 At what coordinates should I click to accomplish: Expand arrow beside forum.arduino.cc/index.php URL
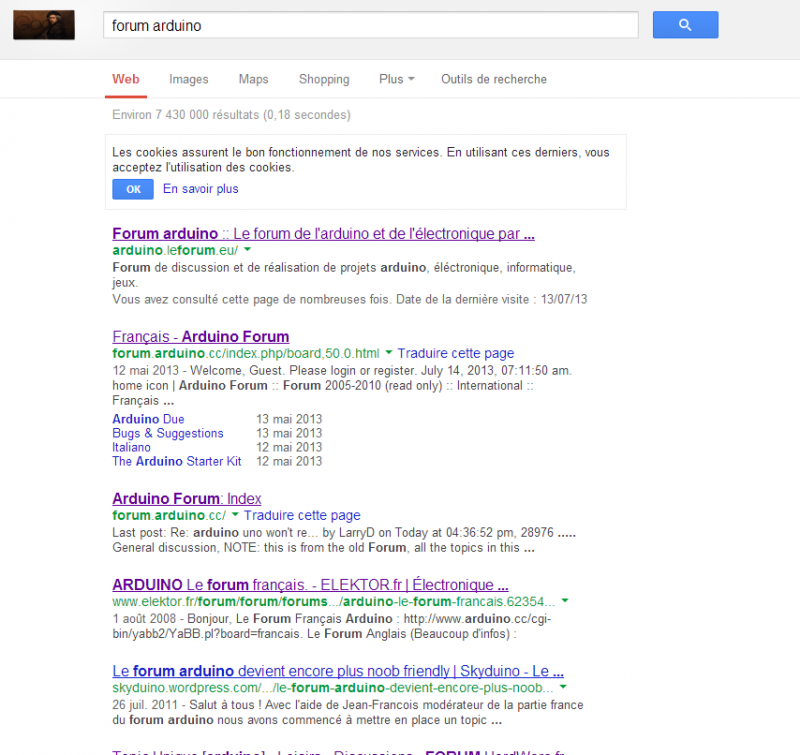coord(389,353)
